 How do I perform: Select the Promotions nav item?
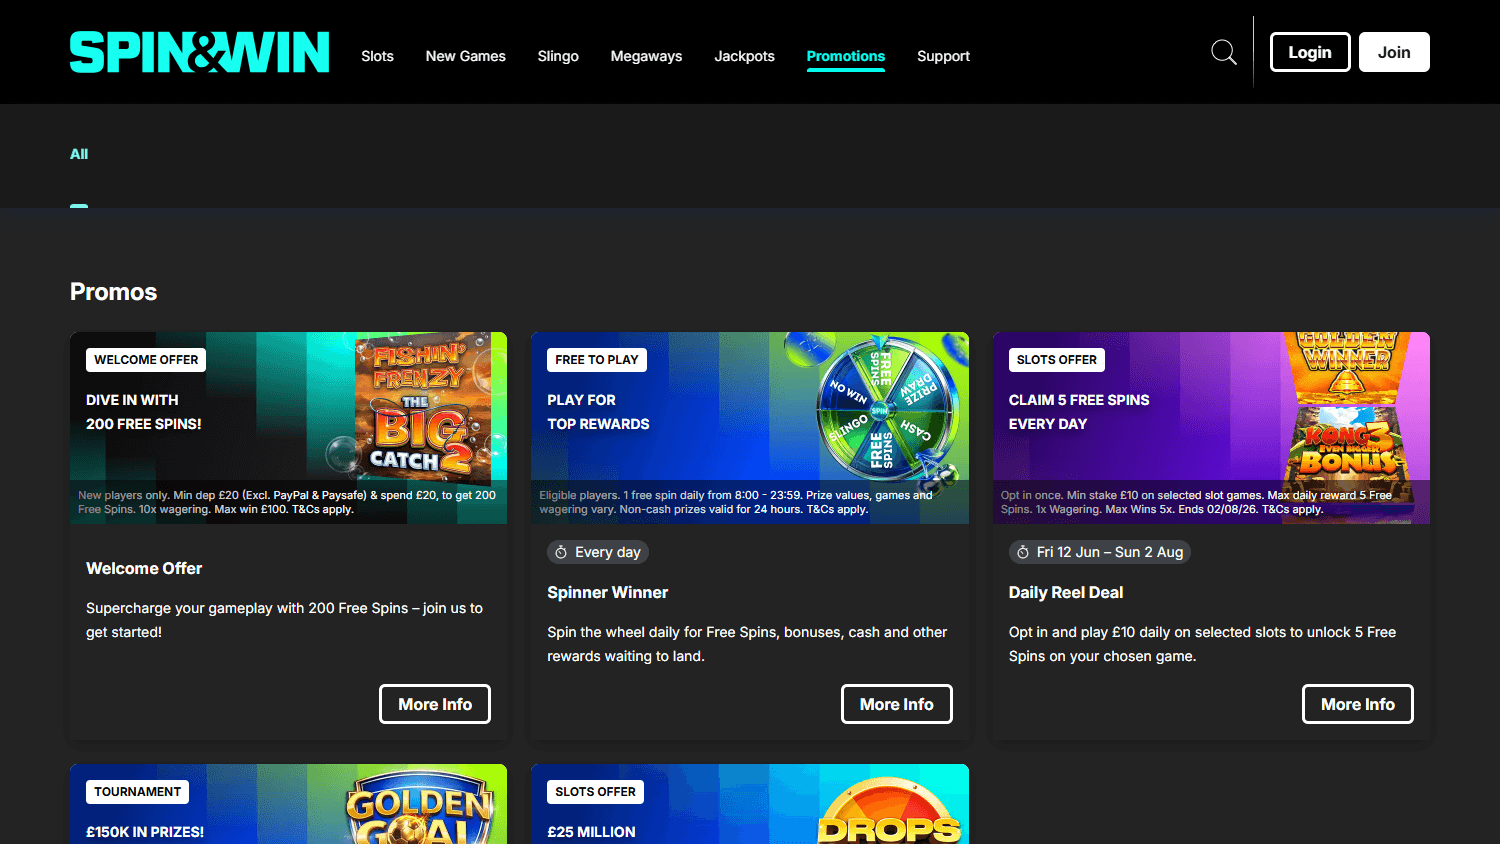(846, 56)
